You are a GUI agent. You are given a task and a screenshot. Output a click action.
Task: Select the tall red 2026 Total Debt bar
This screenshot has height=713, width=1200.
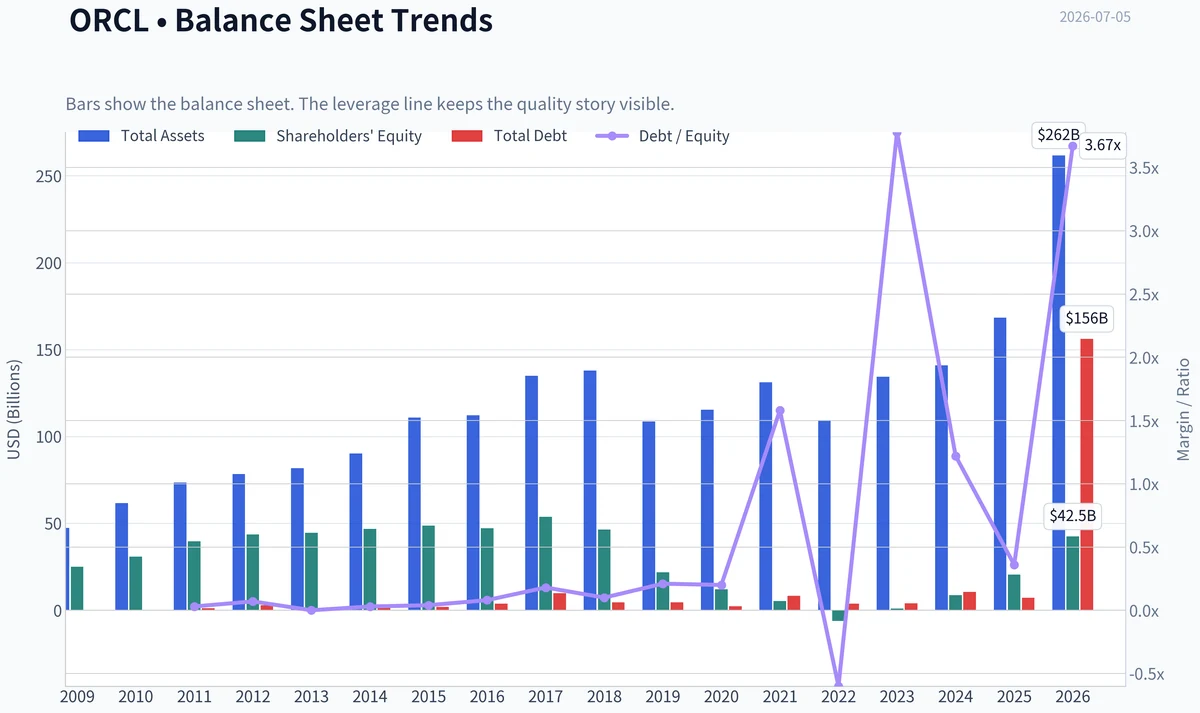click(1087, 474)
